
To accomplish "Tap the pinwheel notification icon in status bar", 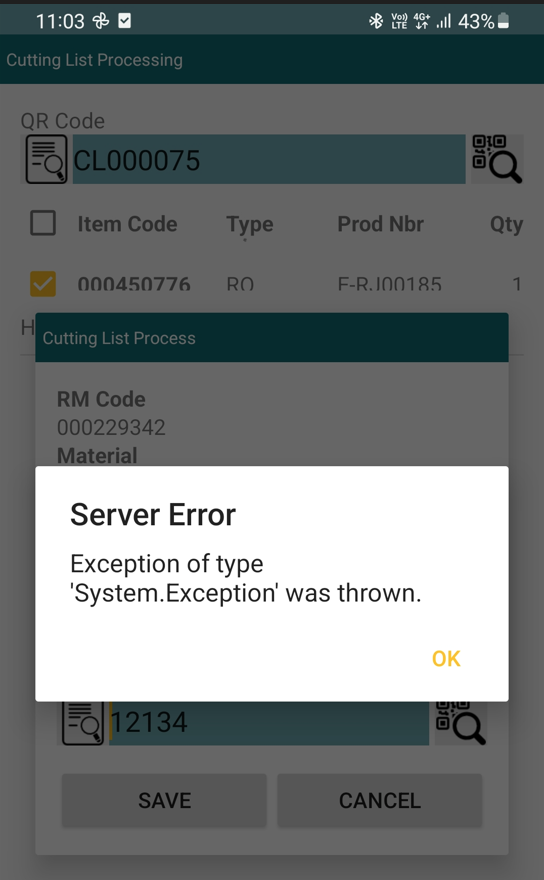I will (100, 21).
